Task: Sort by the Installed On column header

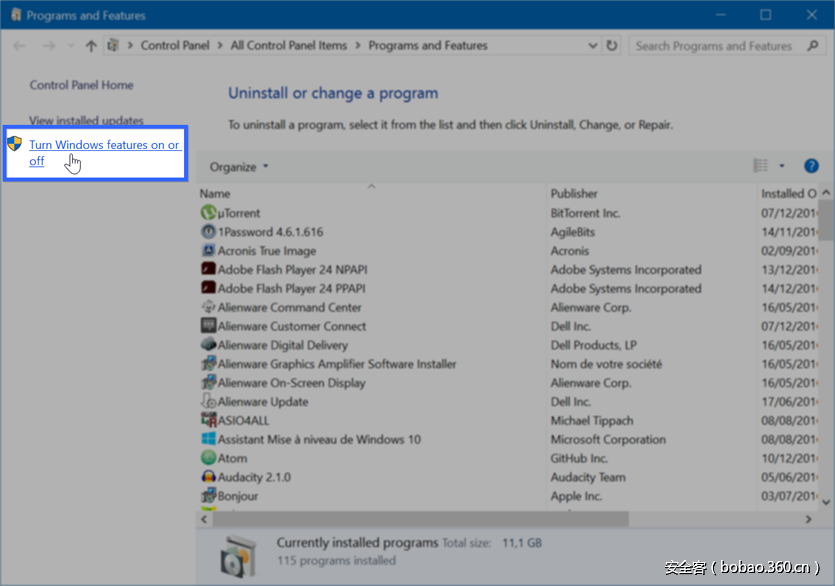Action: [789, 193]
